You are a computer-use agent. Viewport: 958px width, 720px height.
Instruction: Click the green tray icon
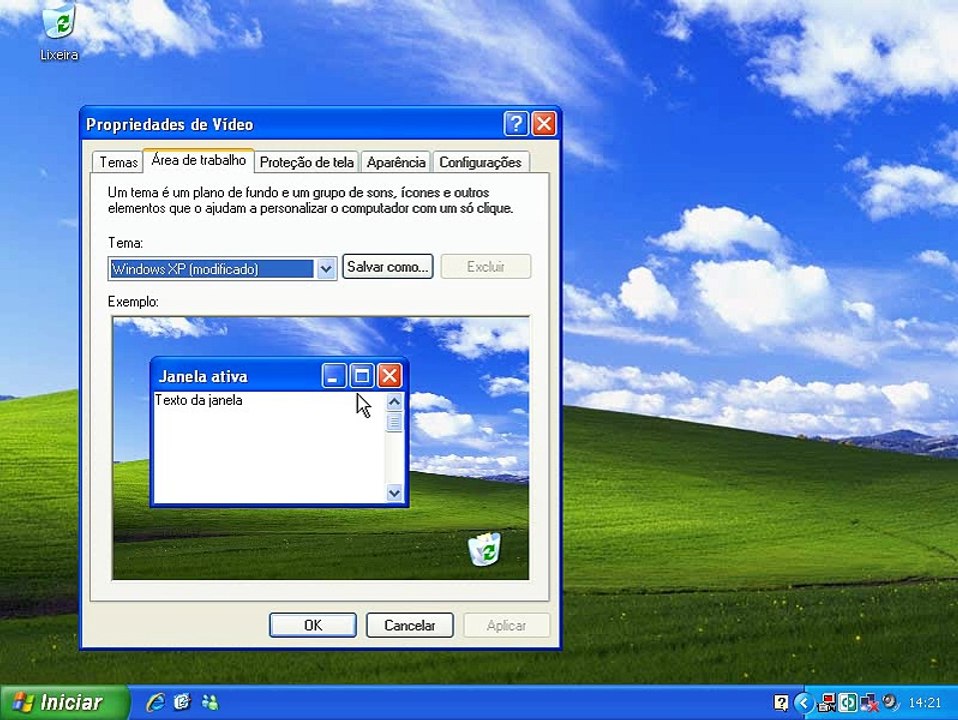pos(847,703)
